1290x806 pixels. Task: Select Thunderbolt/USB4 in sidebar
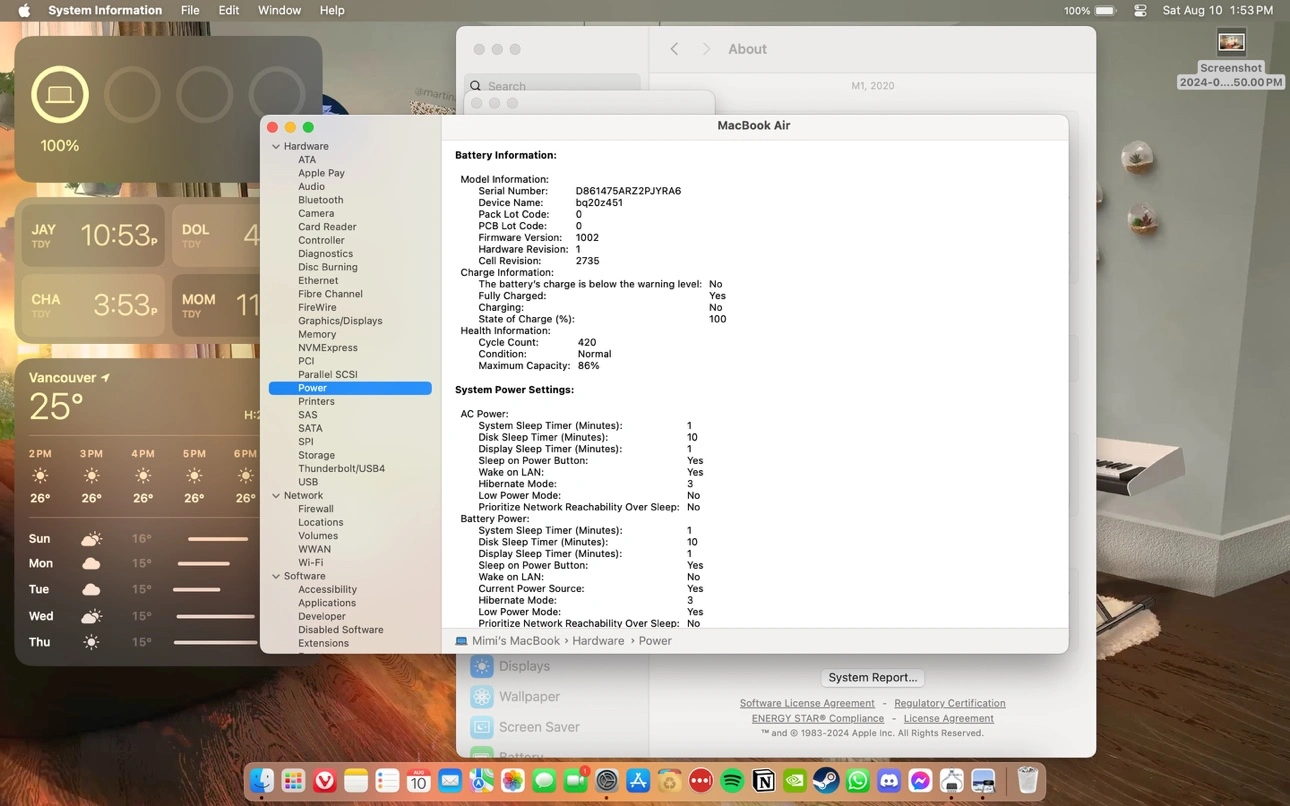(341, 468)
